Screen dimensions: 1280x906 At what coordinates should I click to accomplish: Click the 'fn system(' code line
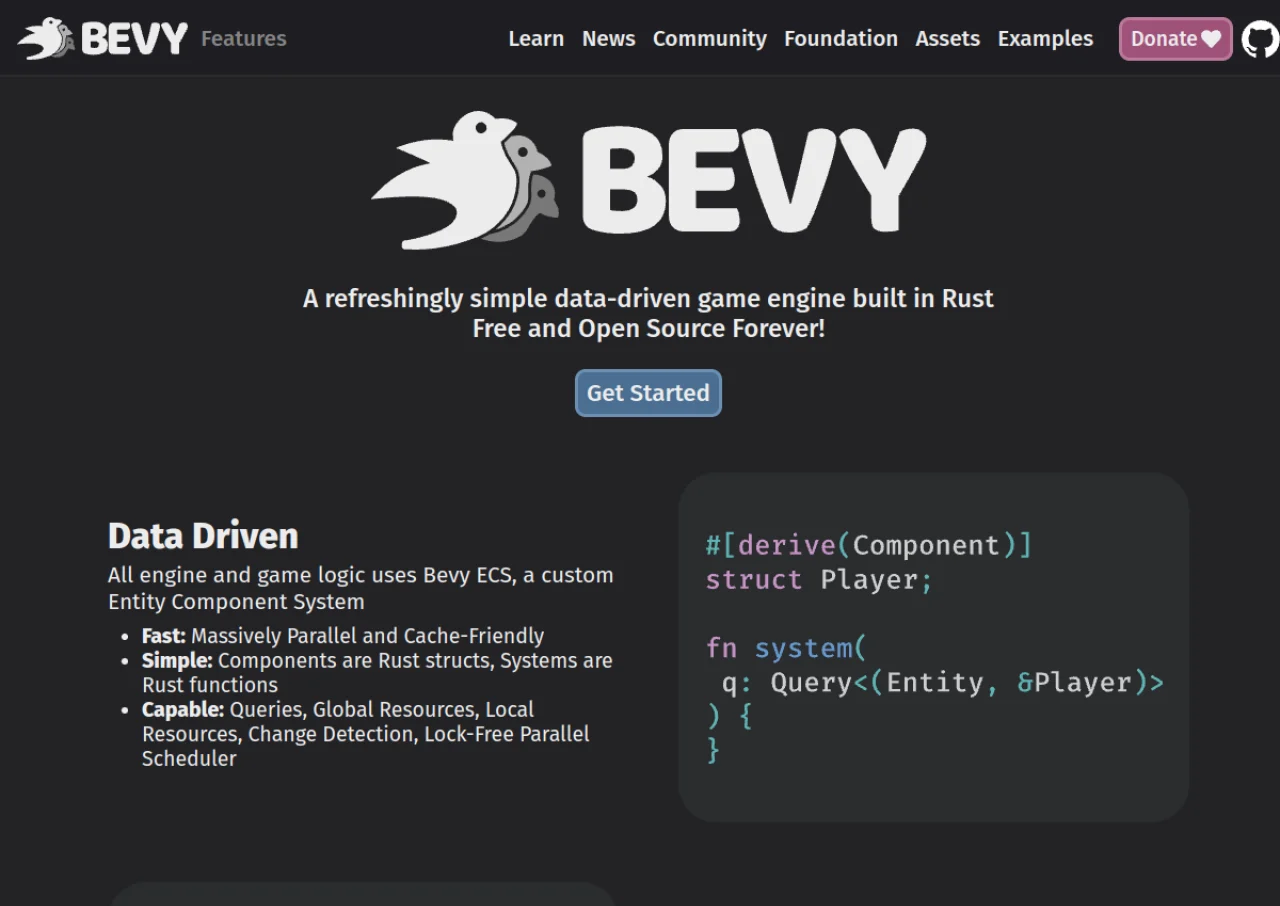click(786, 648)
